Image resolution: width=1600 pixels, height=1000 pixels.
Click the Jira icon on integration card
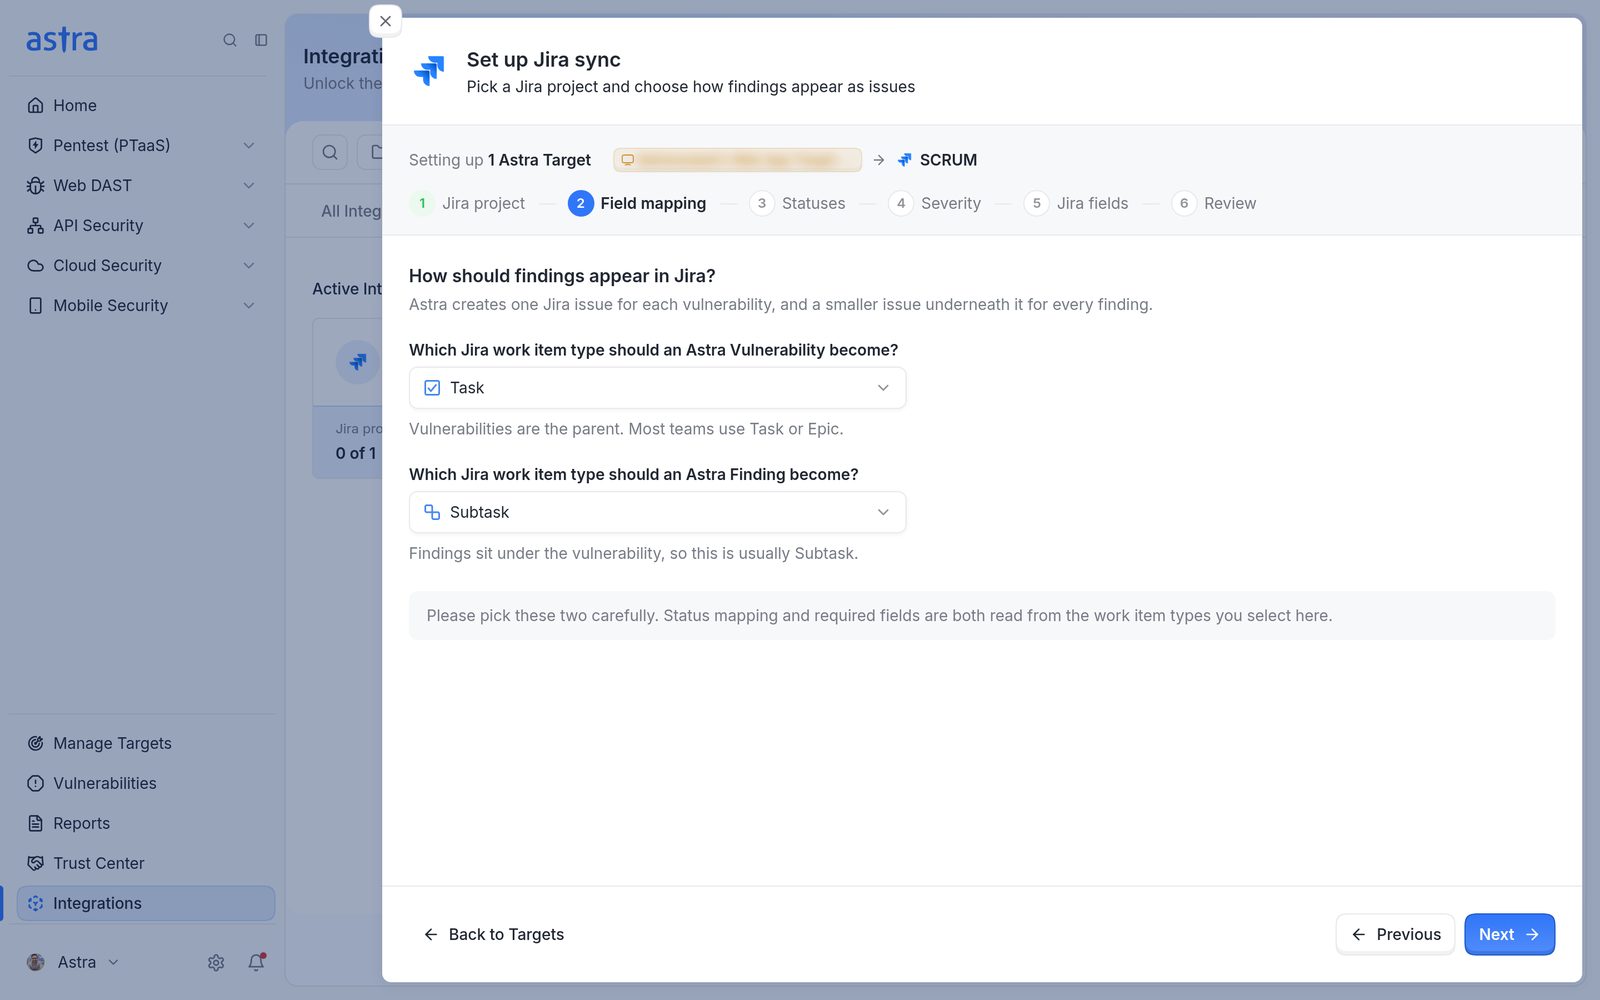pyautogui.click(x=357, y=362)
